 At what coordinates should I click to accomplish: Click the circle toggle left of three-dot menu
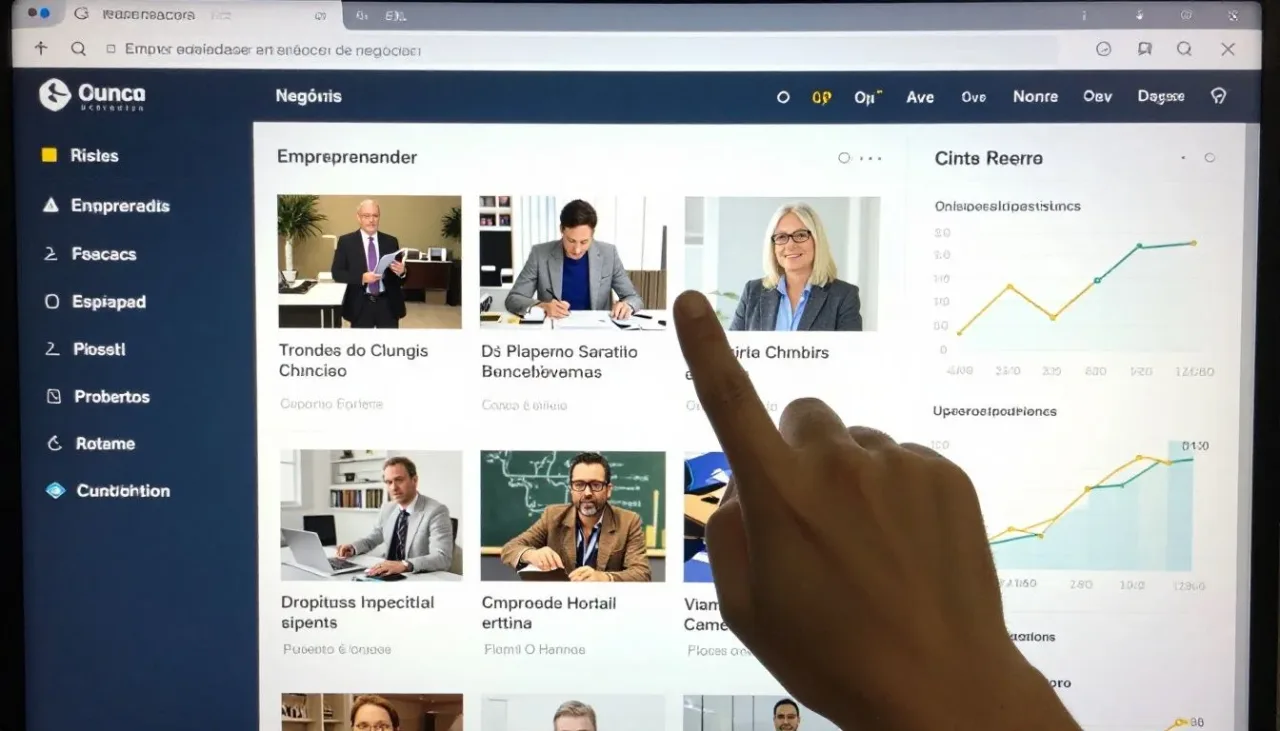click(x=844, y=158)
